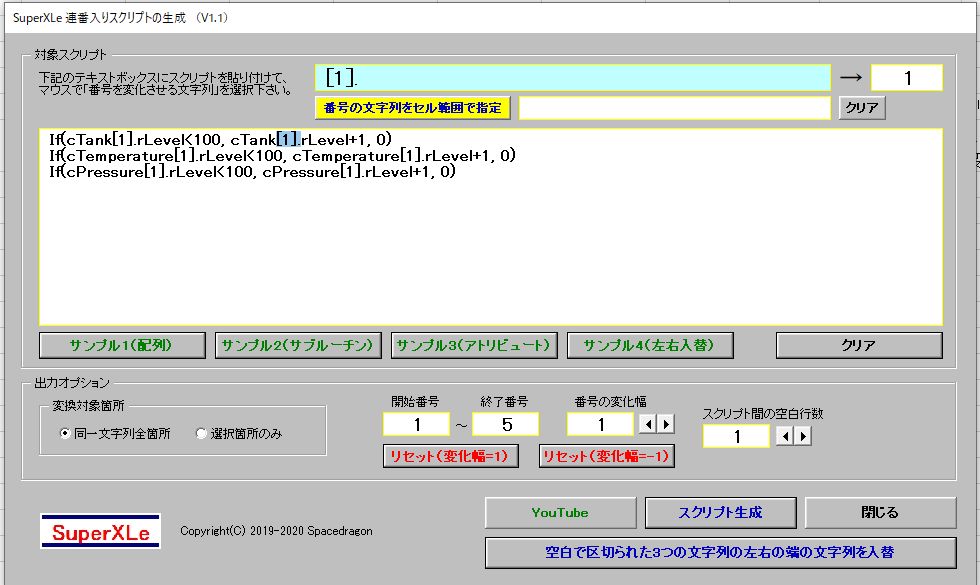This screenshot has width=980, height=585.
Task: Decrease スクリプト間の空白行数 with left arrow
Action: (784, 436)
